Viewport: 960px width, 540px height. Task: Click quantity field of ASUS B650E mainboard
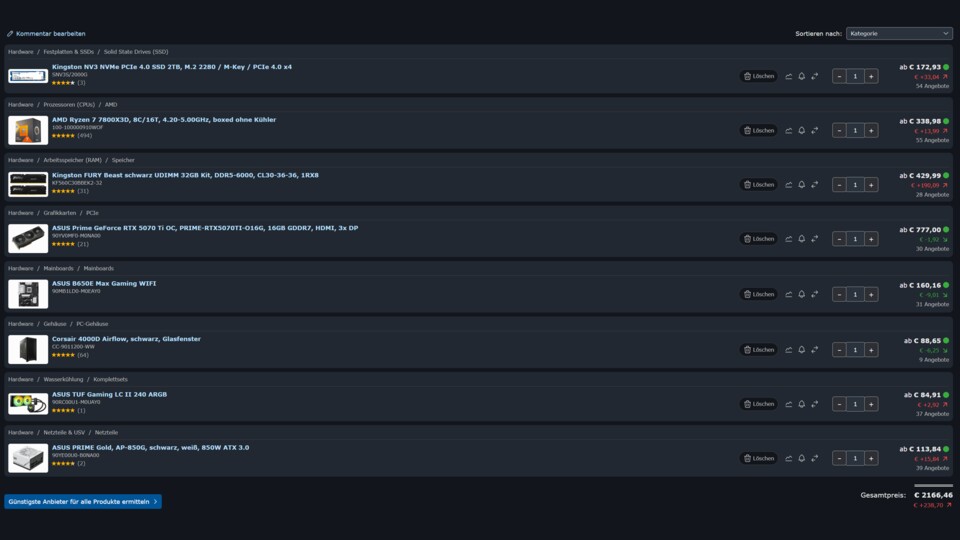click(855, 294)
